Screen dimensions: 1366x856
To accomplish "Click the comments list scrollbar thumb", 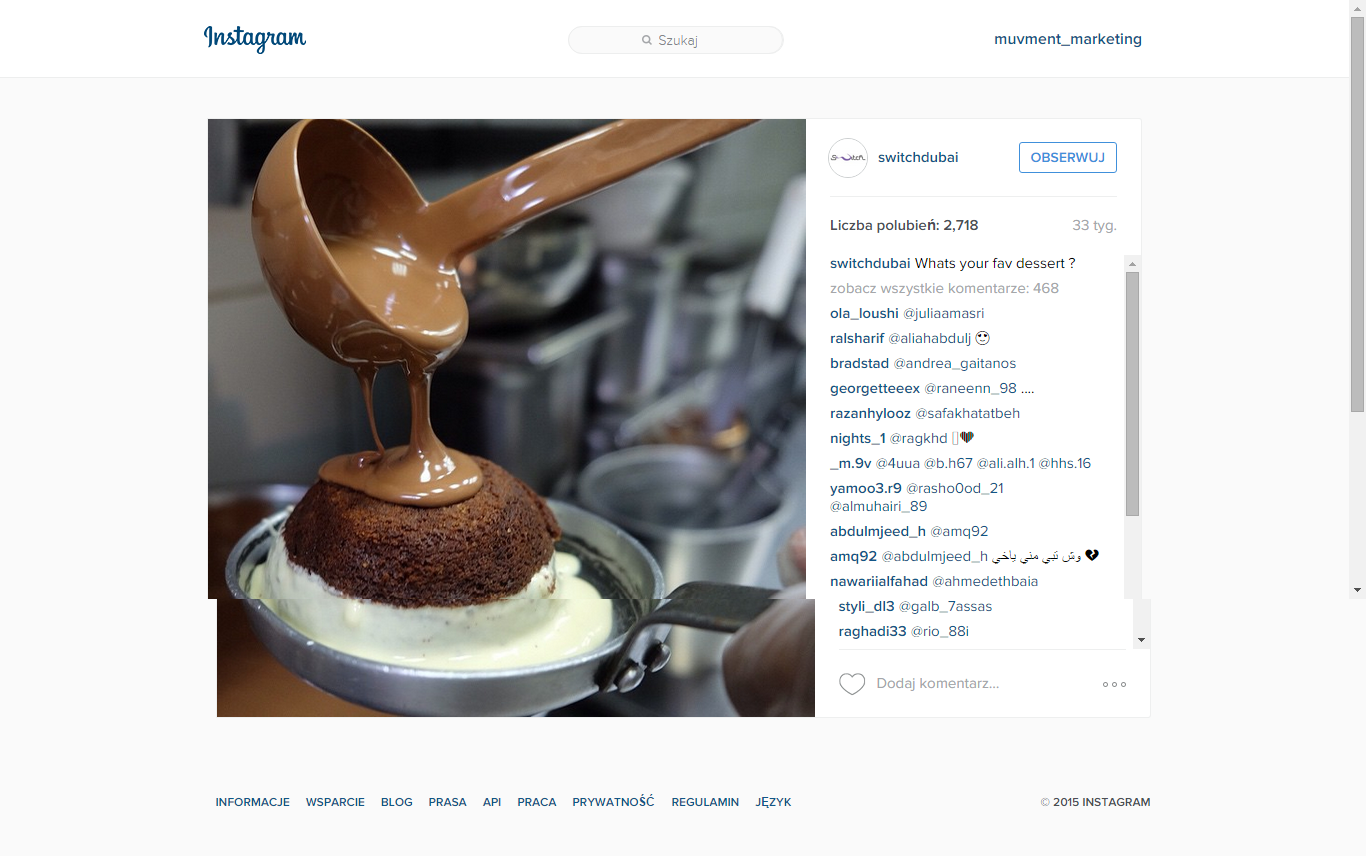I will [1132, 394].
